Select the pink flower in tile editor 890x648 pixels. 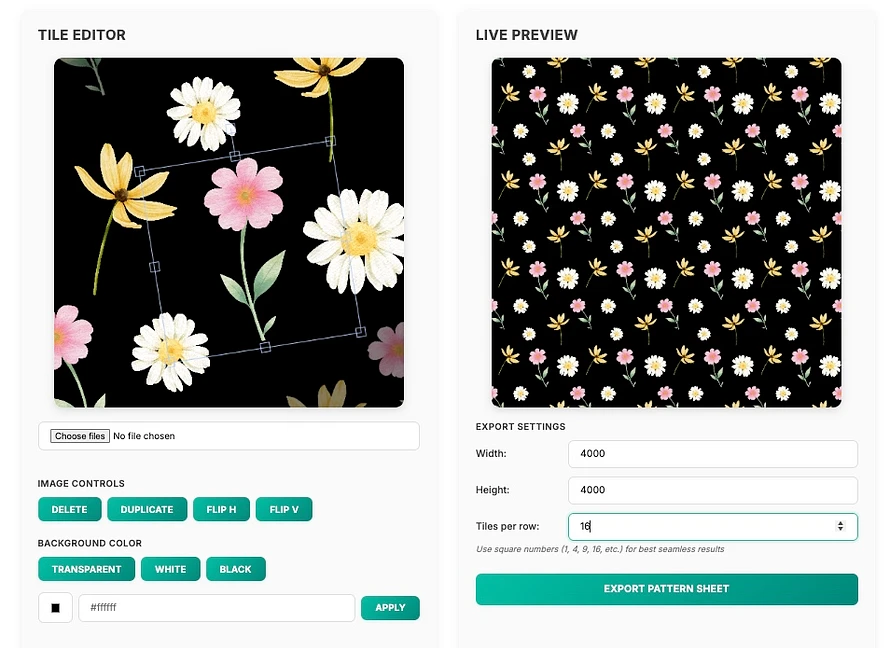point(244,194)
